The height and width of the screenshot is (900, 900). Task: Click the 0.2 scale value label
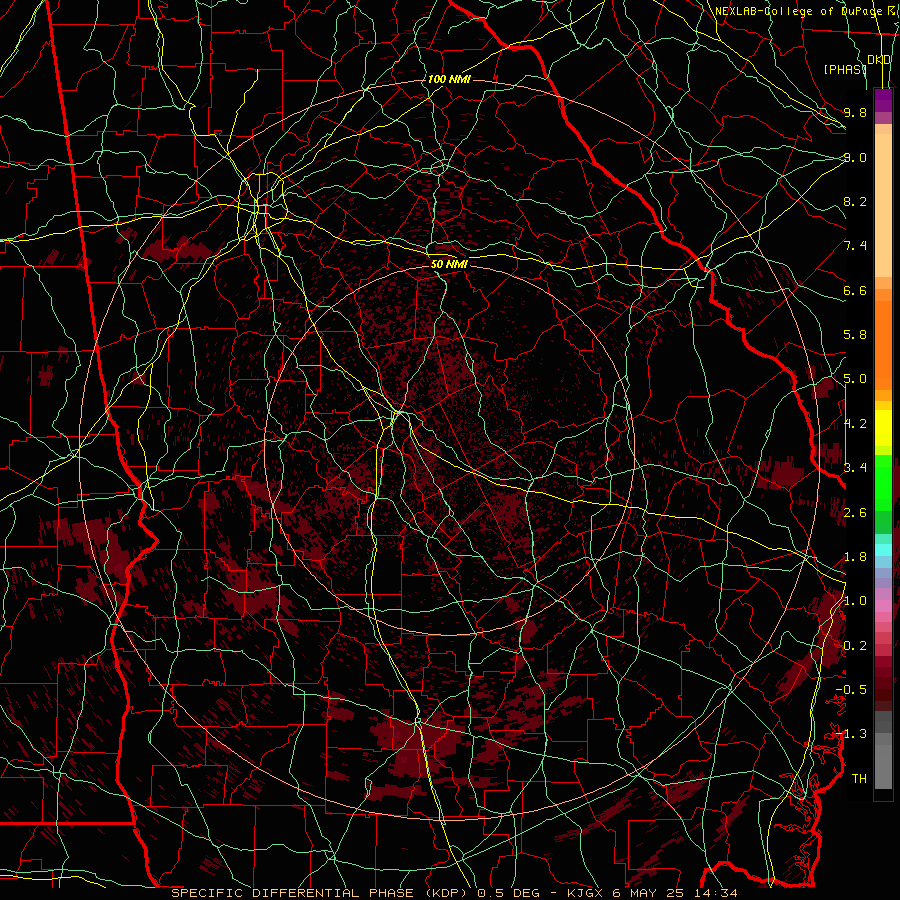(855, 646)
